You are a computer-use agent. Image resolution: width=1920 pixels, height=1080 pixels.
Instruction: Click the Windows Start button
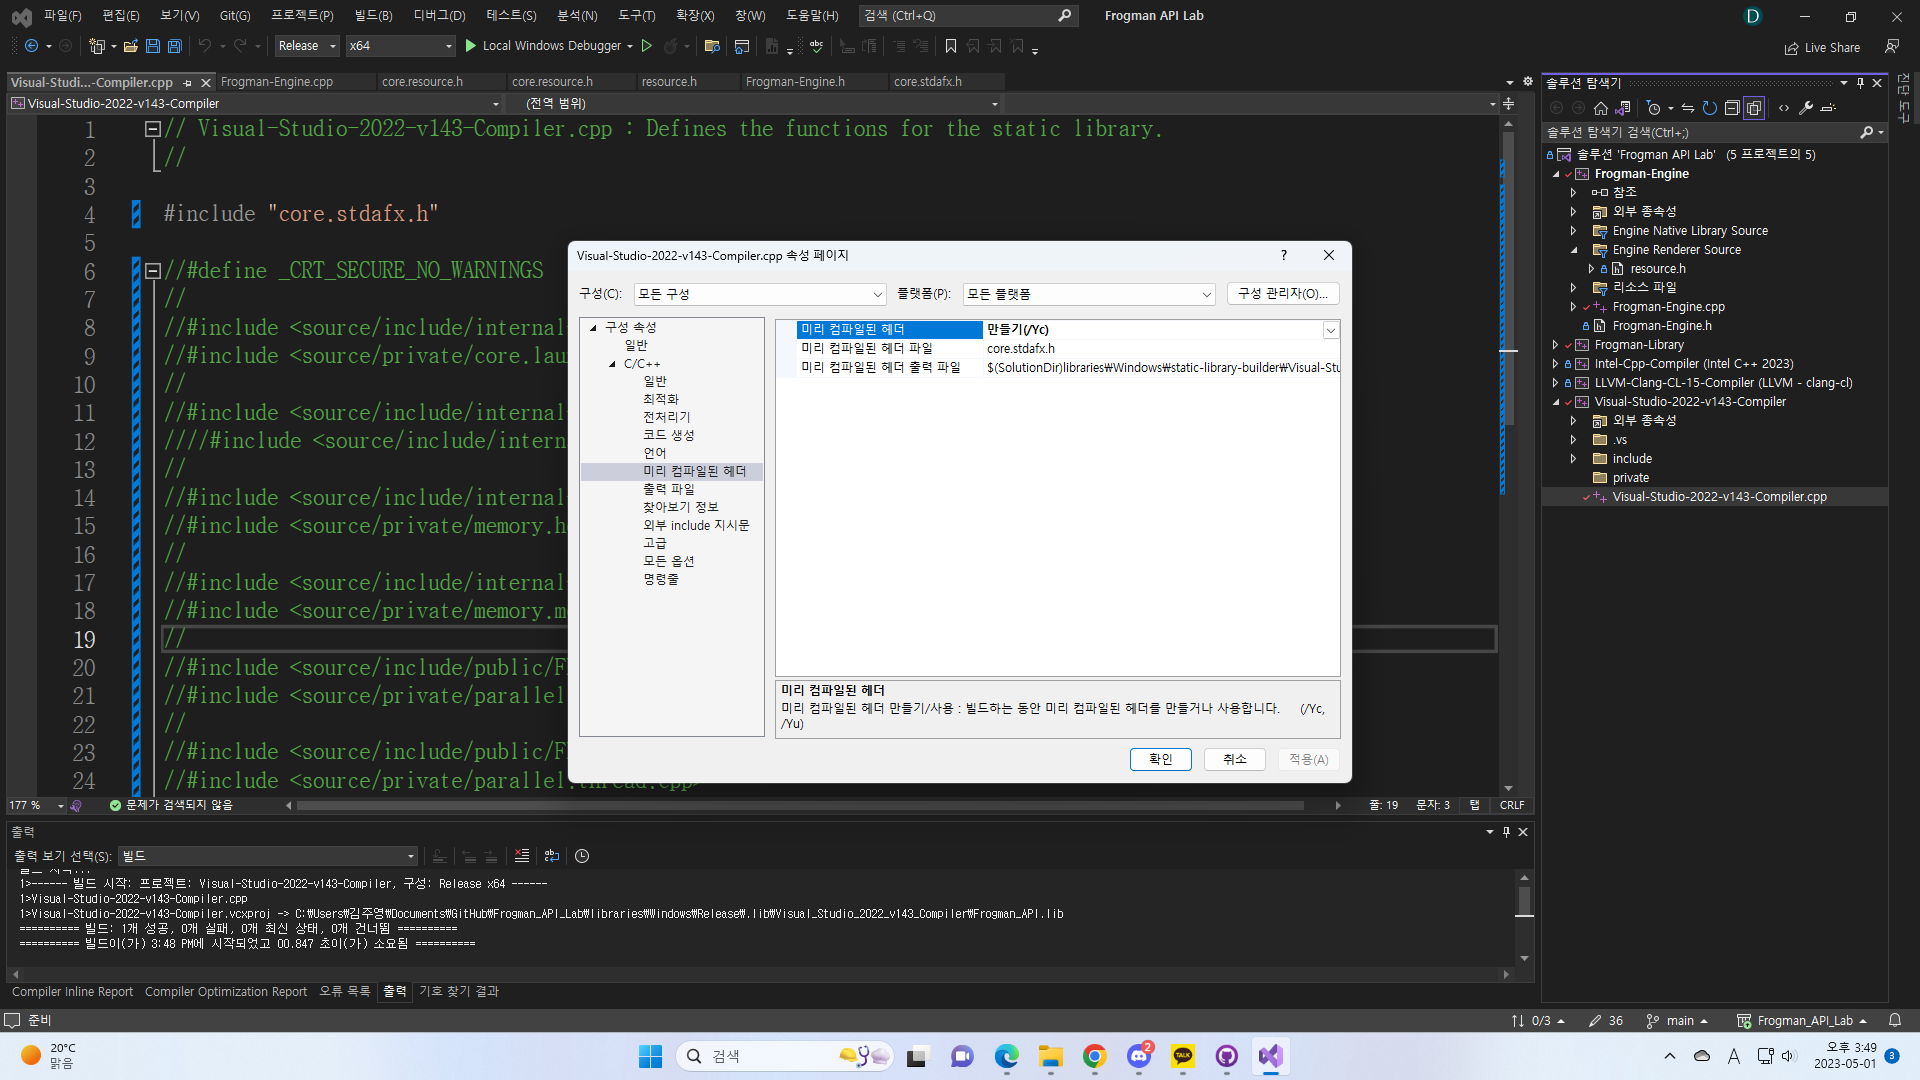[x=650, y=1056]
